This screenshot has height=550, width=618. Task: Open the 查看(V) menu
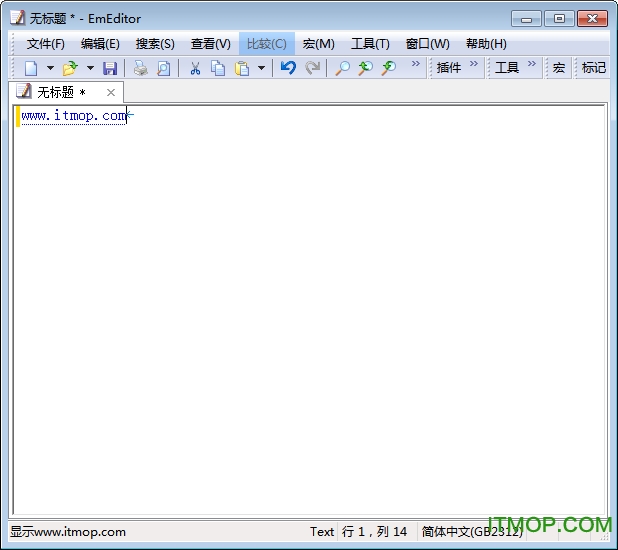tap(210, 44)
